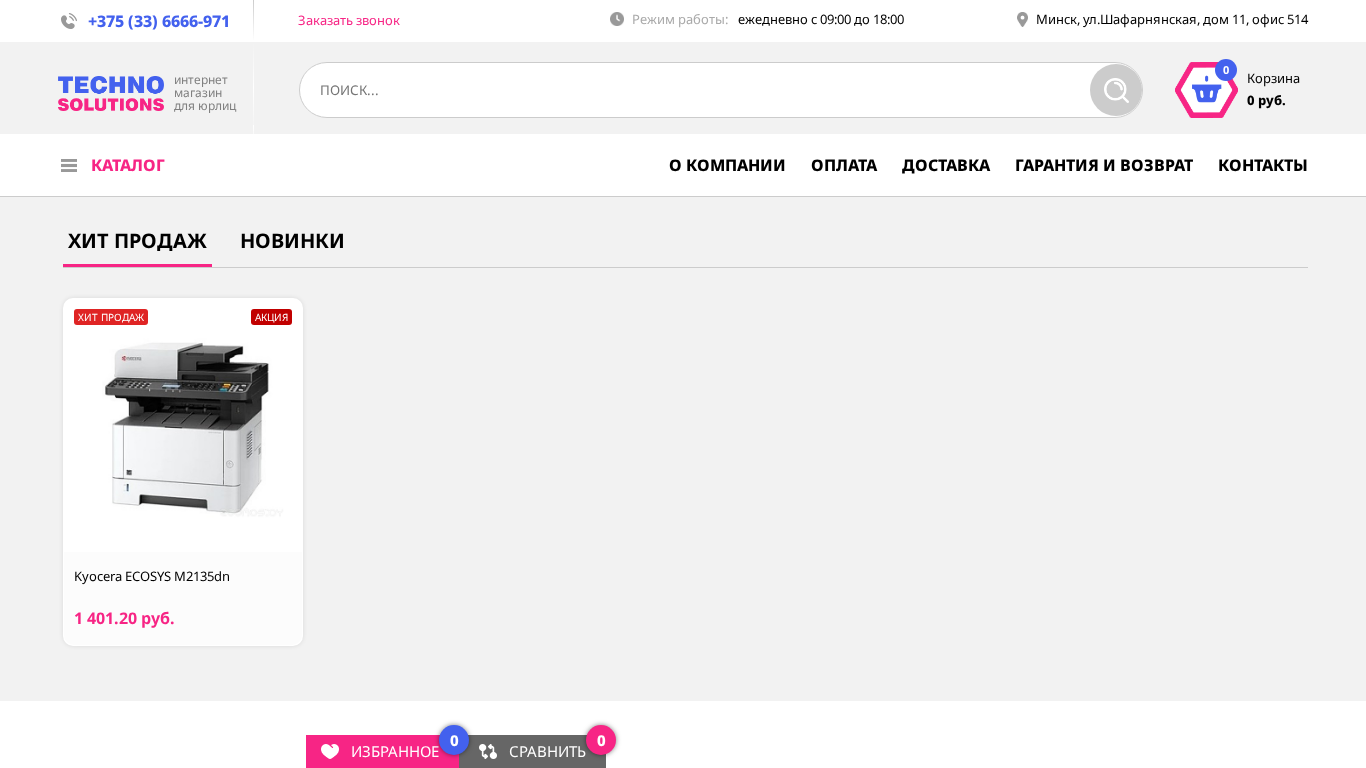Image resolution: width=1366 pixels, height=768 pixels.
Task: Open the ОПЛАТА menu item
Action: click(x=844, y=165)
